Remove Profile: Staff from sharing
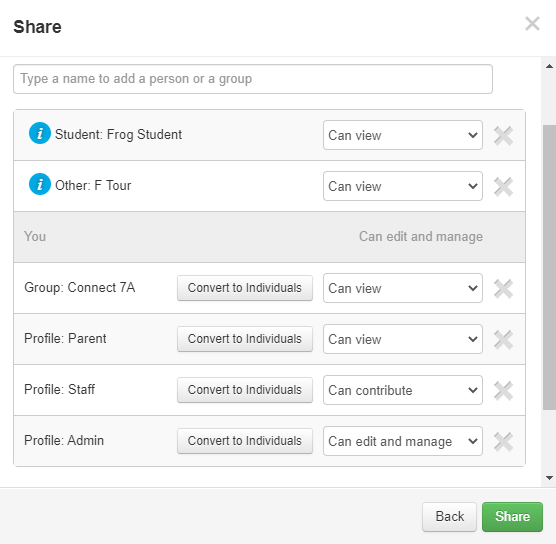The image size is (556, 544). point(503,391)
